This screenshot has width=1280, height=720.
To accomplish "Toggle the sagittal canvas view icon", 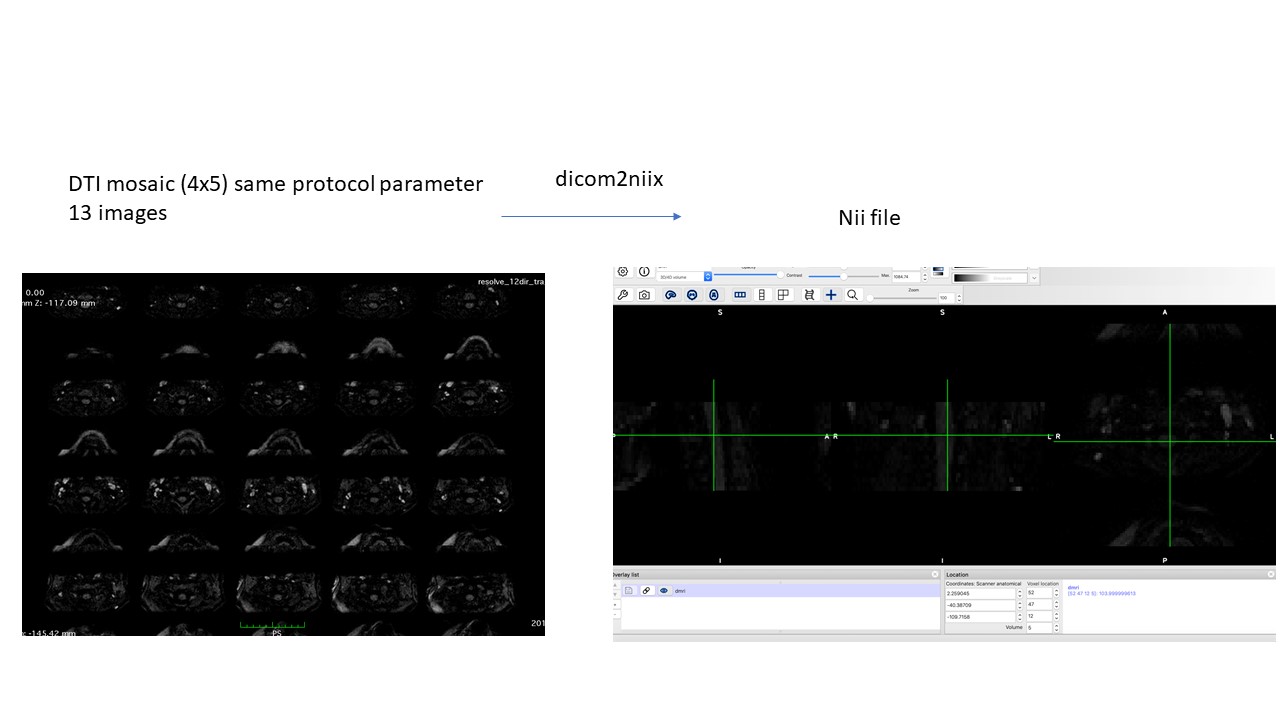I will pyautogui.click(x=670, y=295).
